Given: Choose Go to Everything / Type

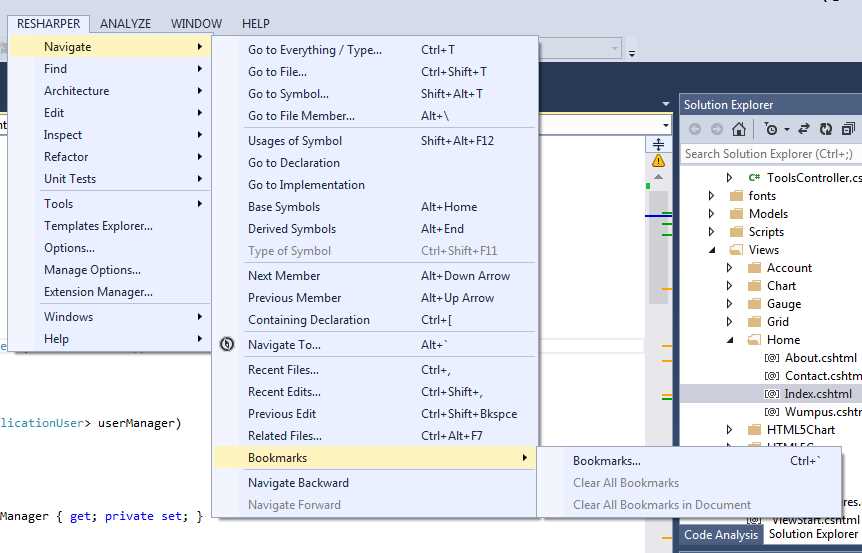Looking at the screenshot, I should click(375, 49).
